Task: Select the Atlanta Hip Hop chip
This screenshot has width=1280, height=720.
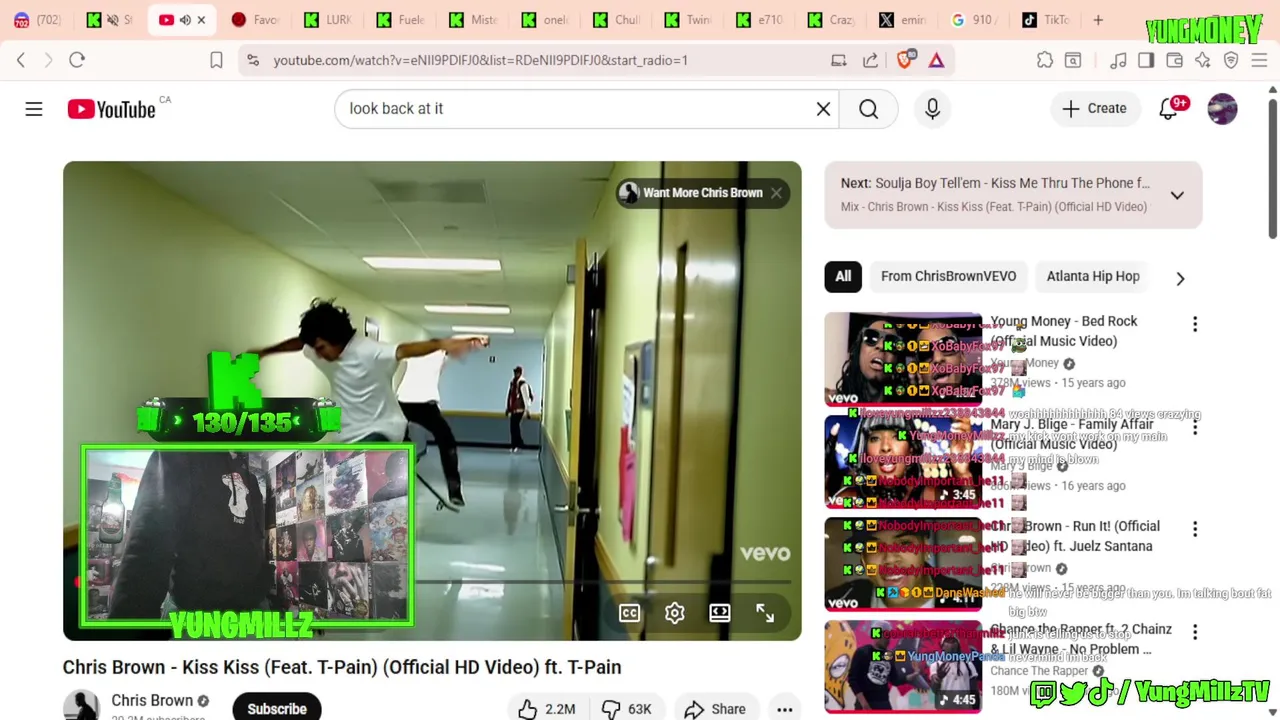Action: pyautogui.click(x=1093, y=276)
